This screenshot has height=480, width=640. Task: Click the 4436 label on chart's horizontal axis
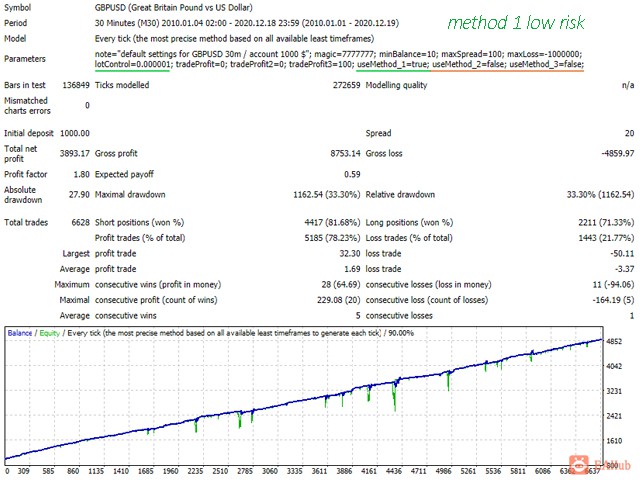(x=393, y=471)
